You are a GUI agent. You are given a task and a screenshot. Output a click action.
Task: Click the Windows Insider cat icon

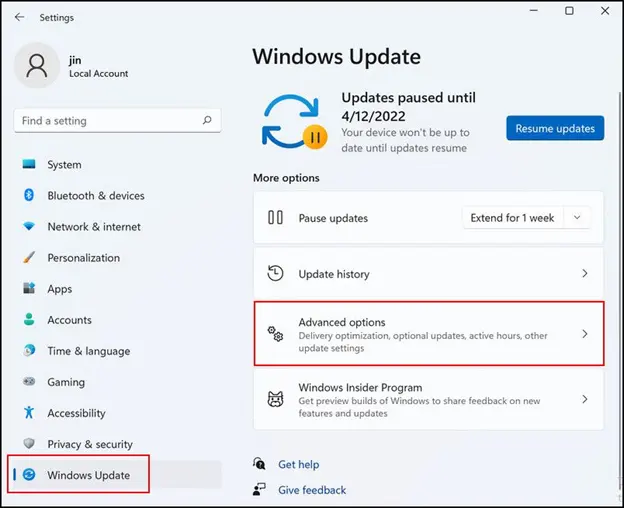point(275,399)
